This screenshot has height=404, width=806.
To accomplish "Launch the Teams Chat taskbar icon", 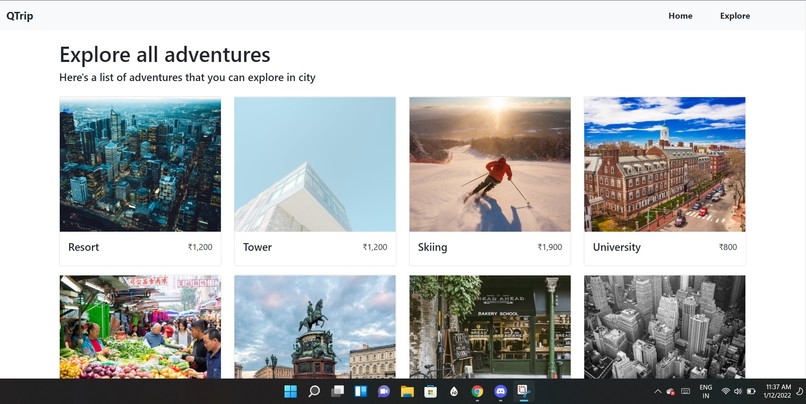I will (384, 392).
